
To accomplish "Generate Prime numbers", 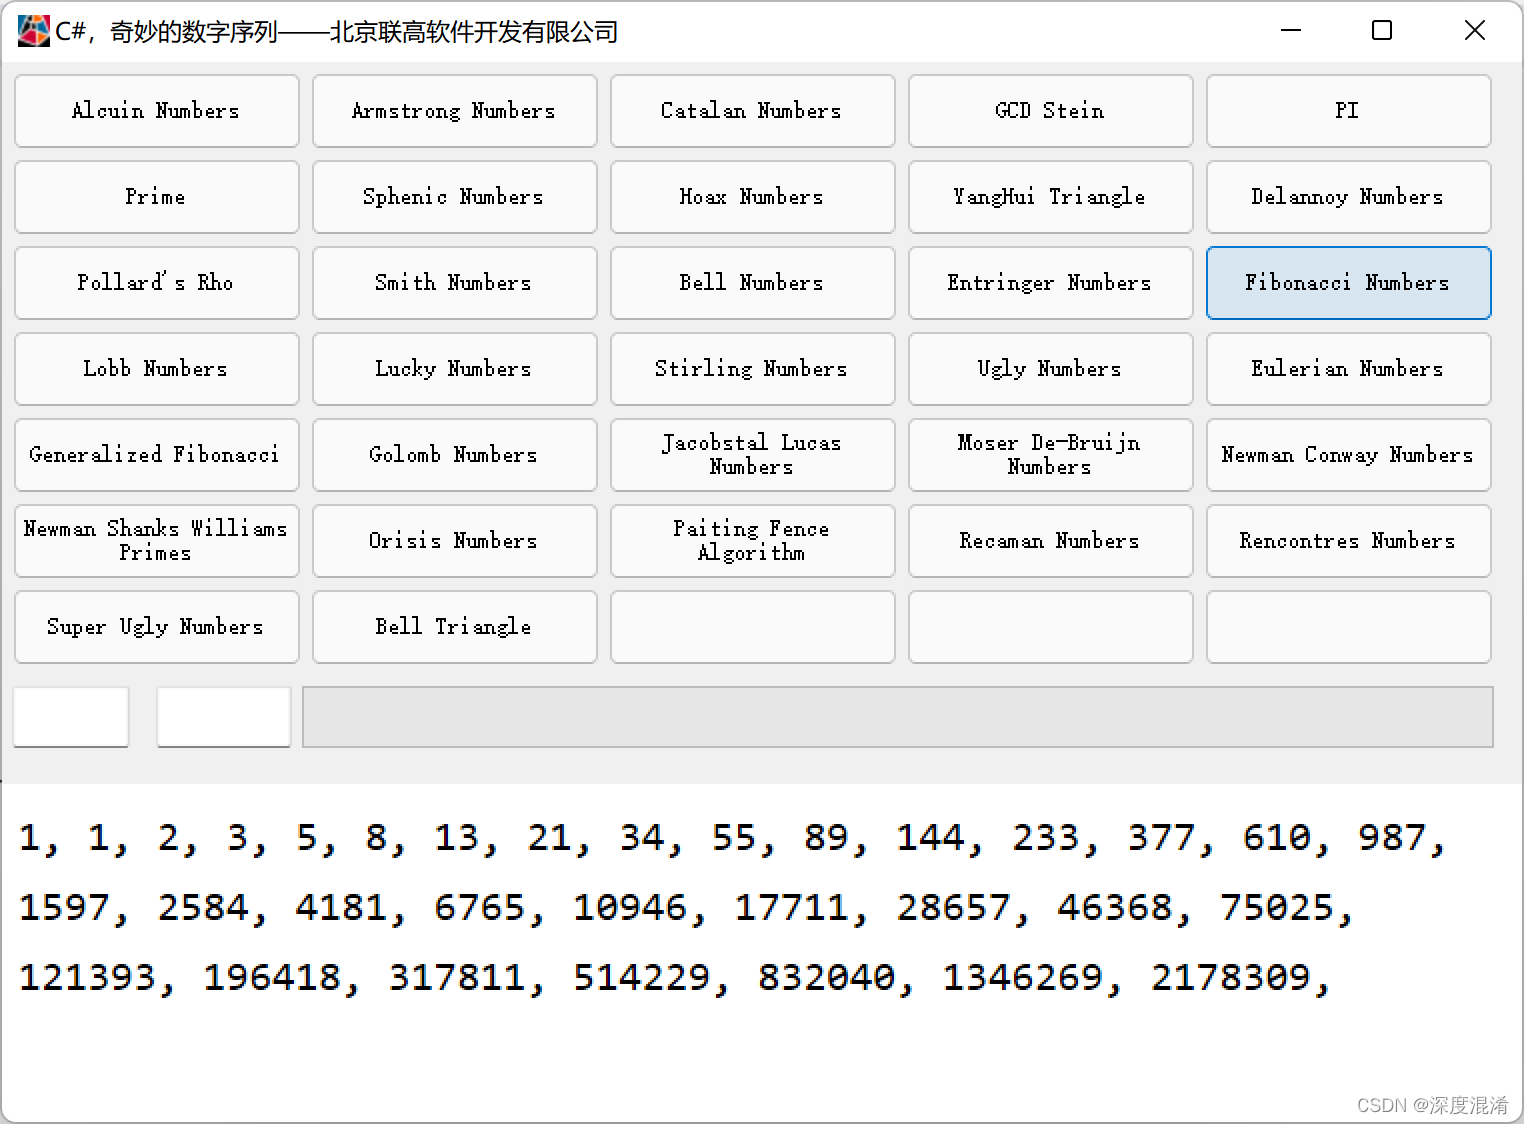I will [156, 197].
